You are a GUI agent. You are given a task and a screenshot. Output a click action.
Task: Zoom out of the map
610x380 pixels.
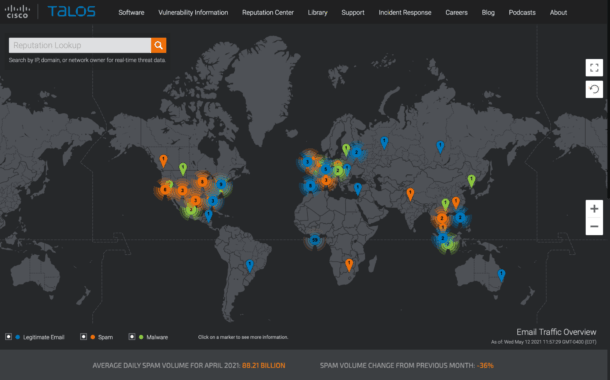click(x=594, y=226)
